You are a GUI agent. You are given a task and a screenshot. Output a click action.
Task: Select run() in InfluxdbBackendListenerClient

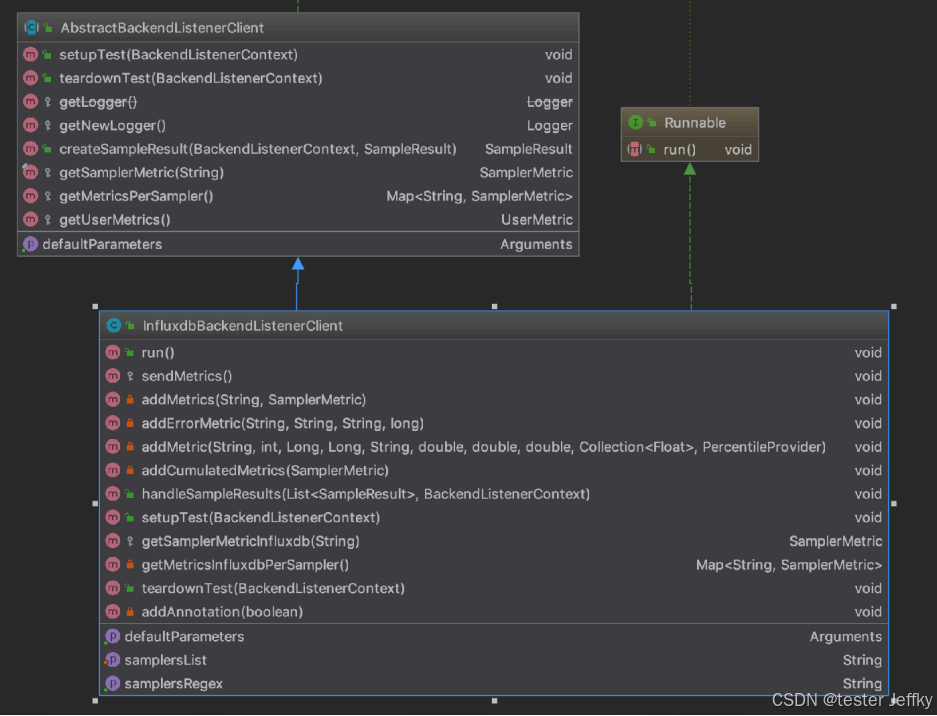(494, 353)
